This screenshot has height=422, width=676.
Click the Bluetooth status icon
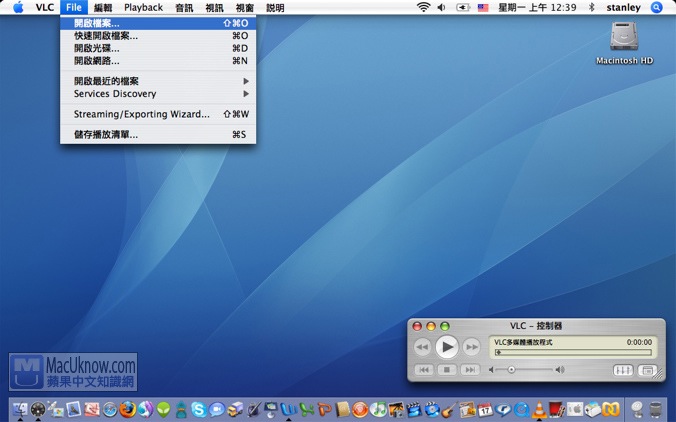(592, 7)
